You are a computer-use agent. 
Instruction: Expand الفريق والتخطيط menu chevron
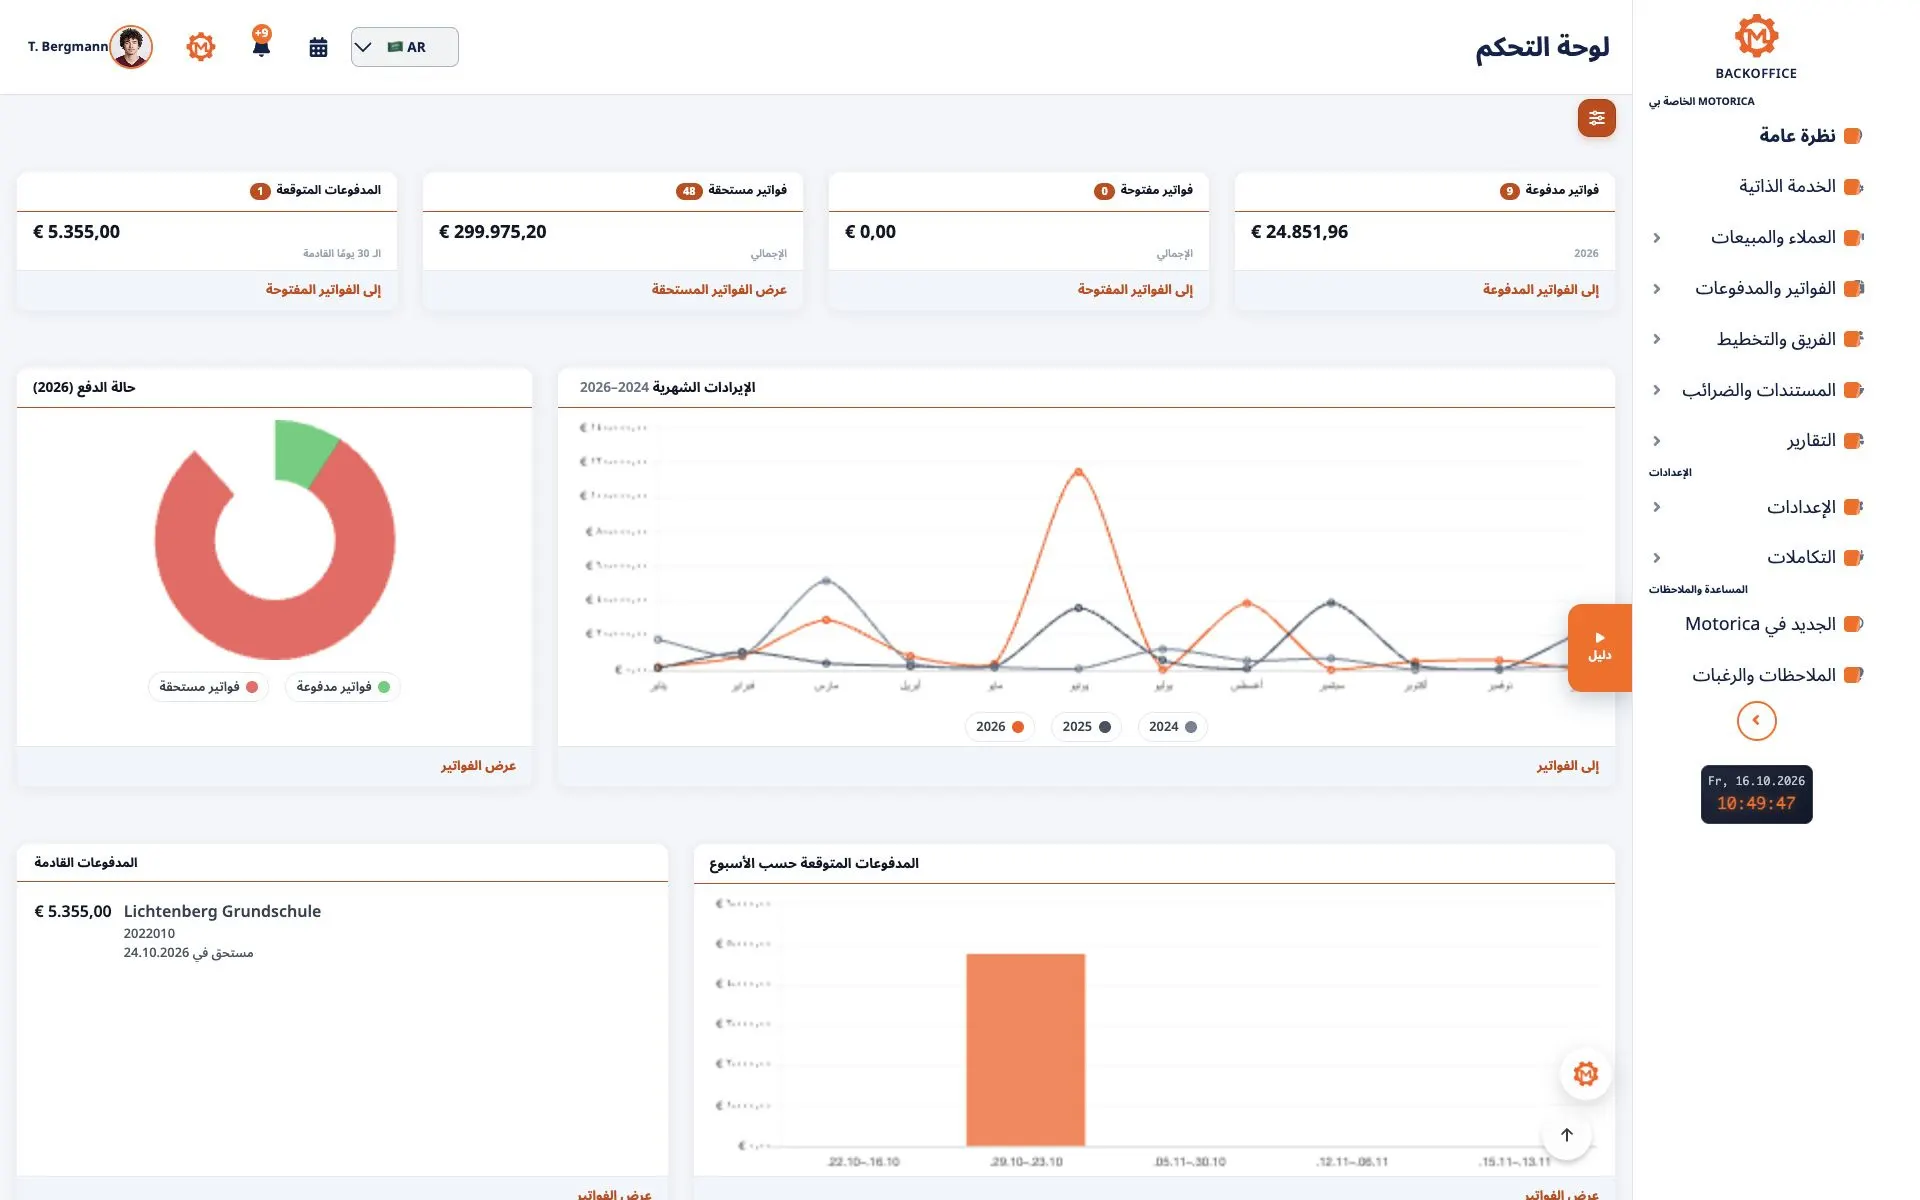1657,339
